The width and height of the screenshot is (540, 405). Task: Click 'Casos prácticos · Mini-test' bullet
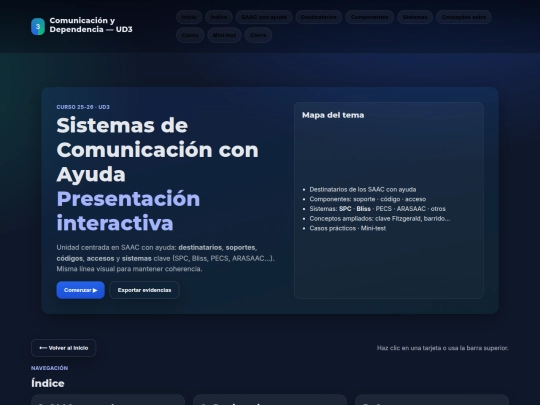[347, 228]
